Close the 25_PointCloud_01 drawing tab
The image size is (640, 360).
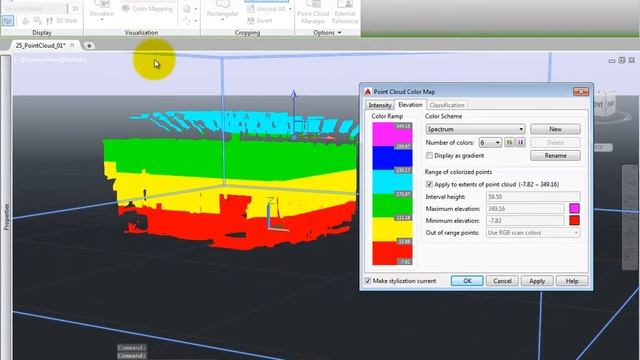pyautogui.click(x=72, y=45)
